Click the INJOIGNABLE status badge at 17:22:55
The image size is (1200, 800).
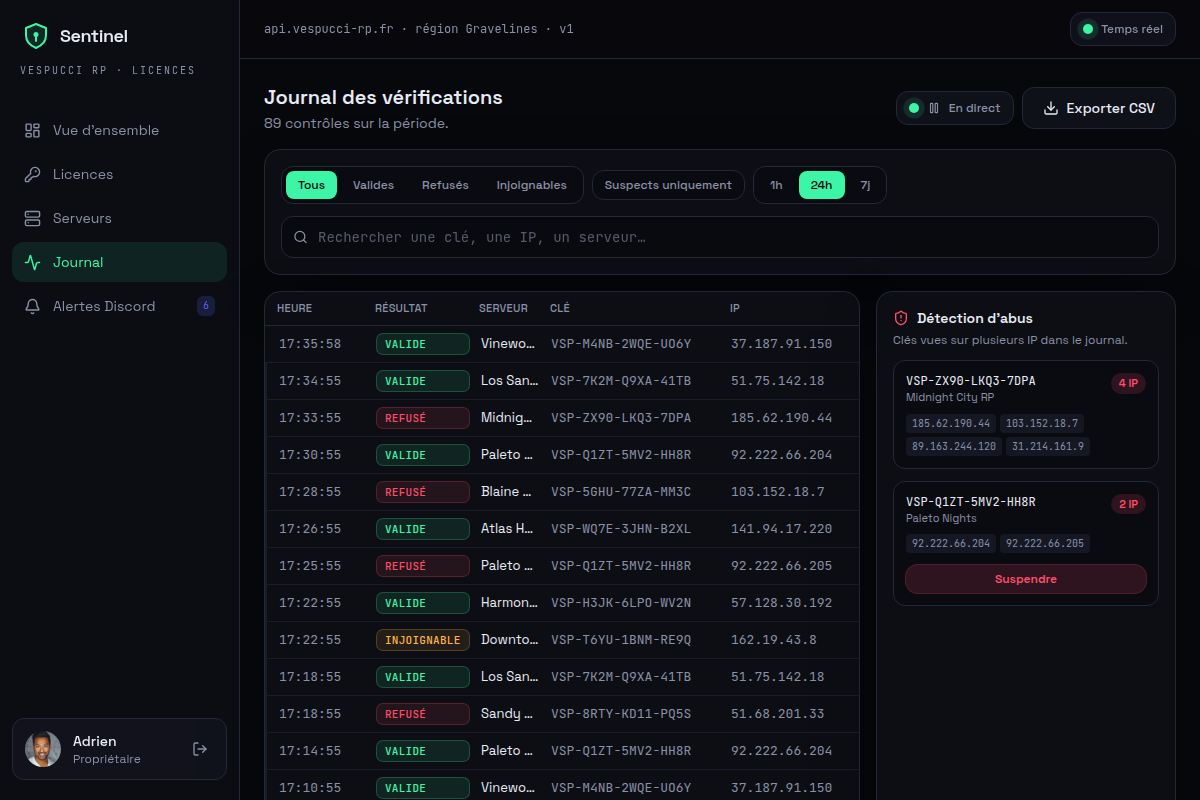(x=423, y=640)
